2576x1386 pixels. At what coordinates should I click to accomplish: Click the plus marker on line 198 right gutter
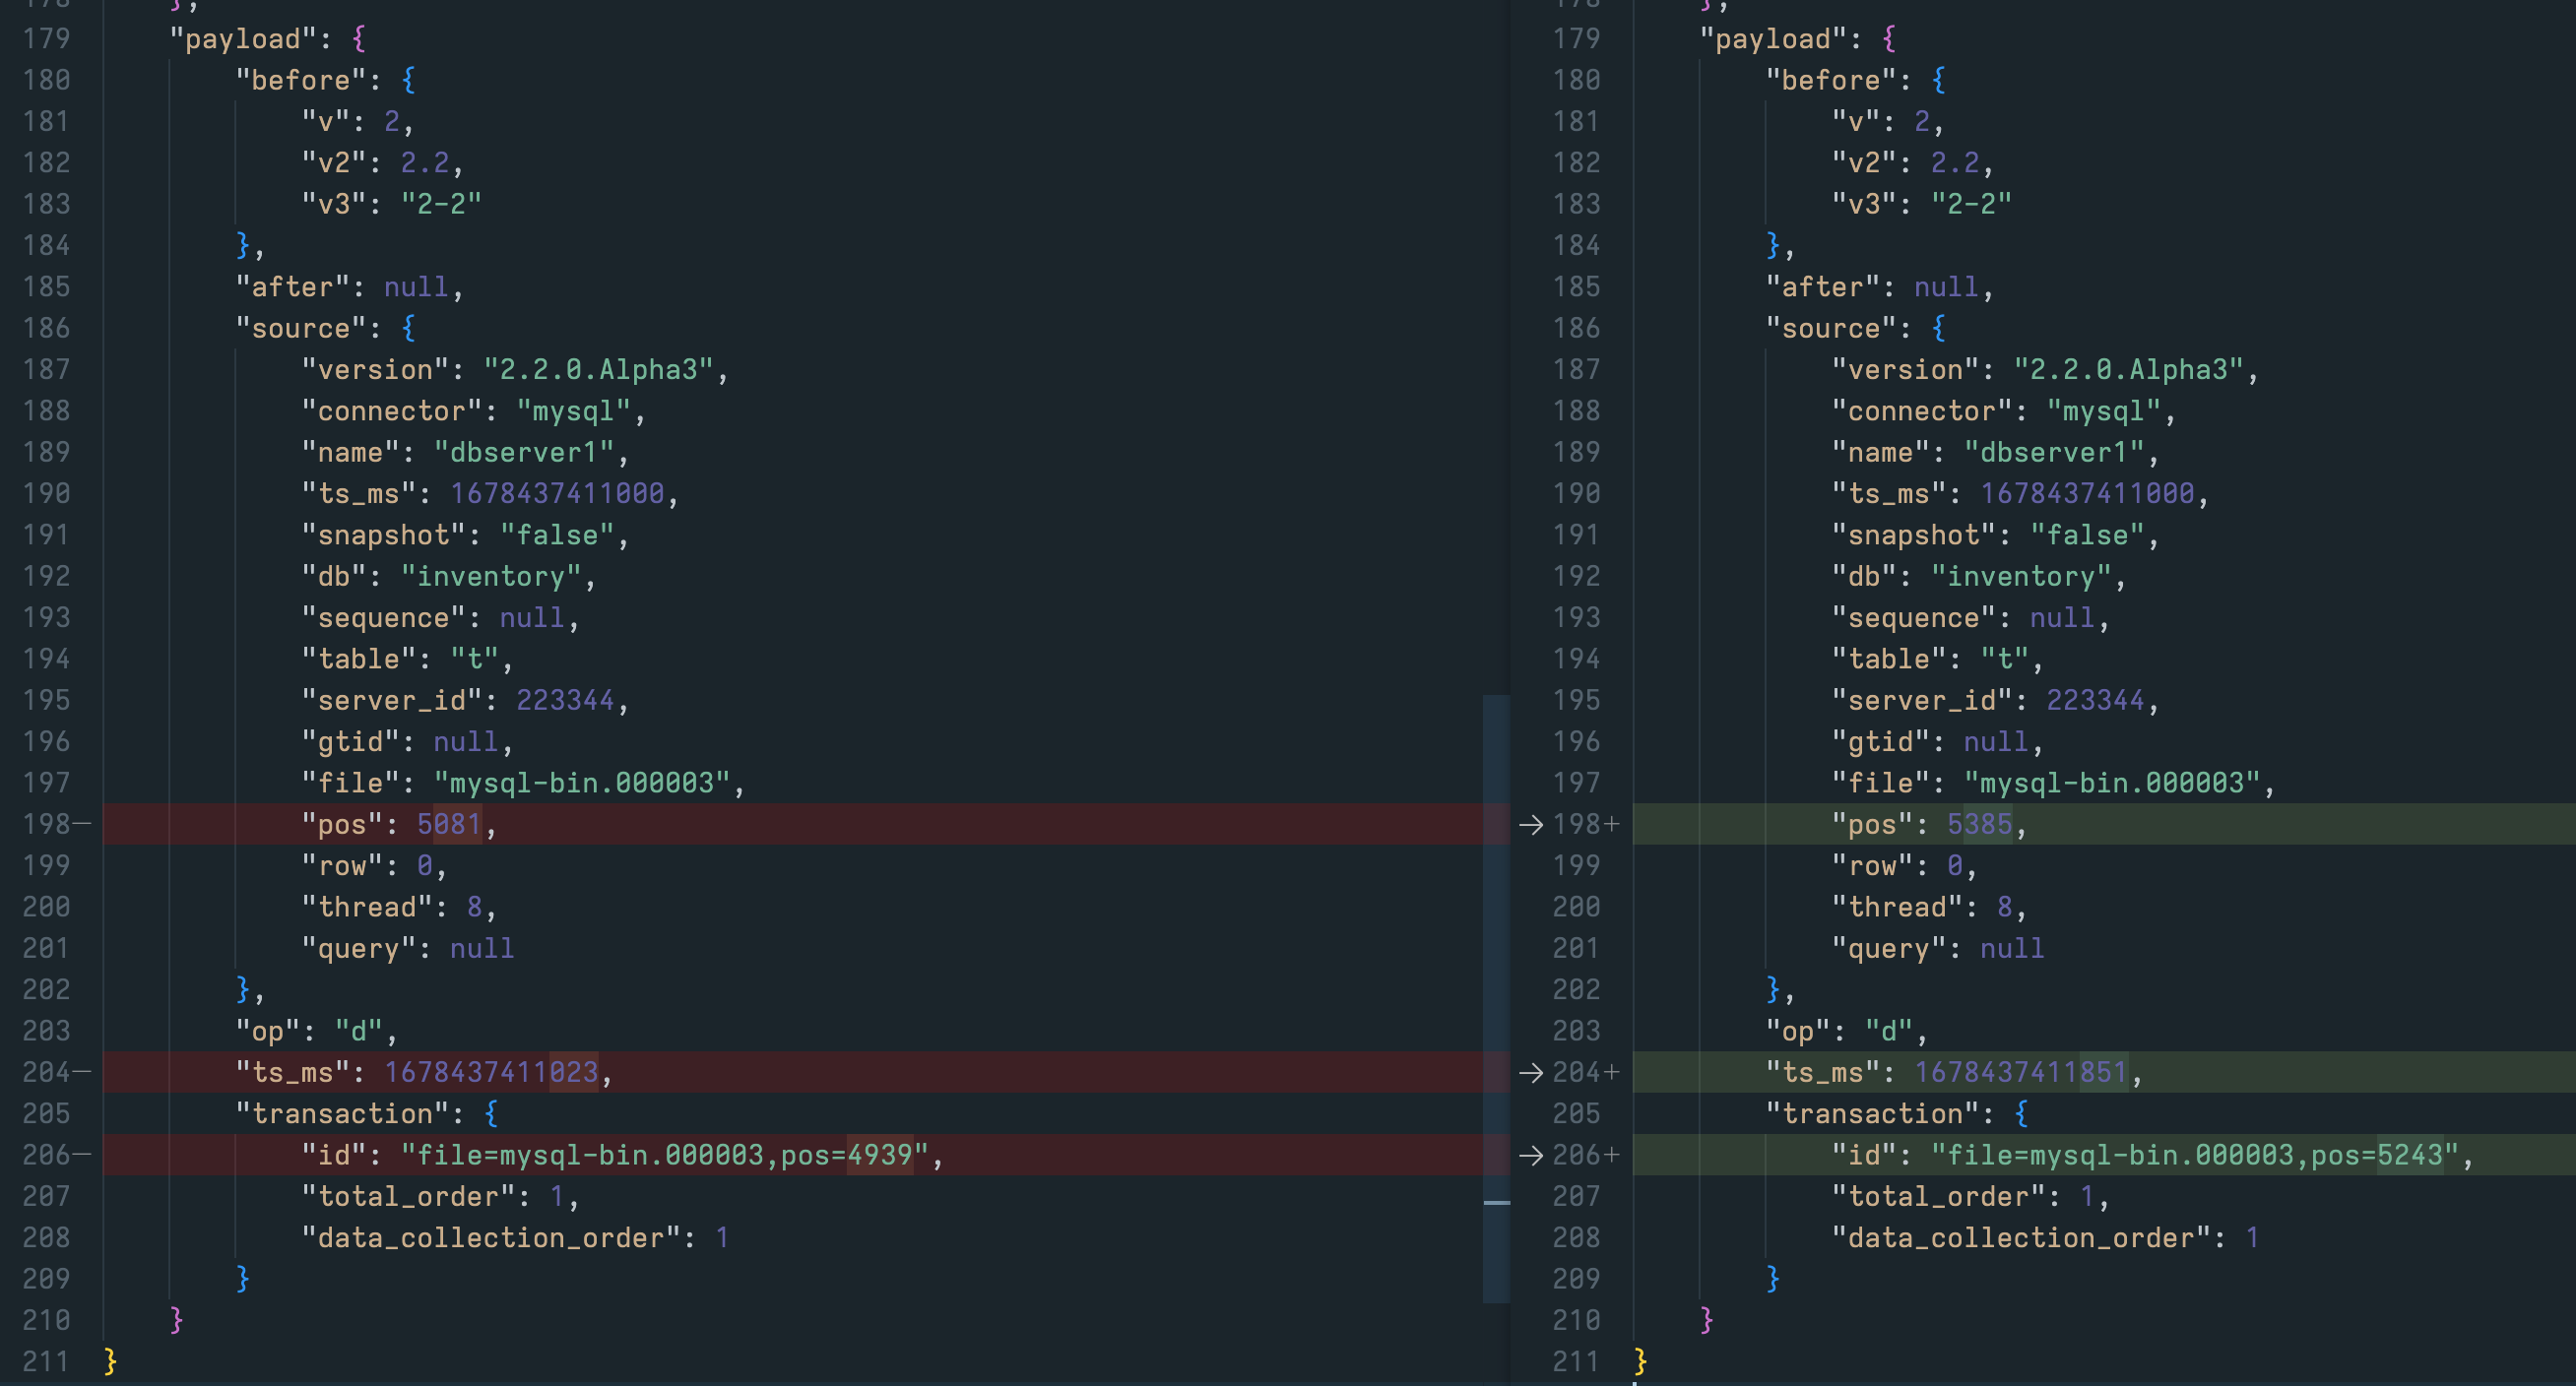pyautogui.click(x=1612, y=824)
